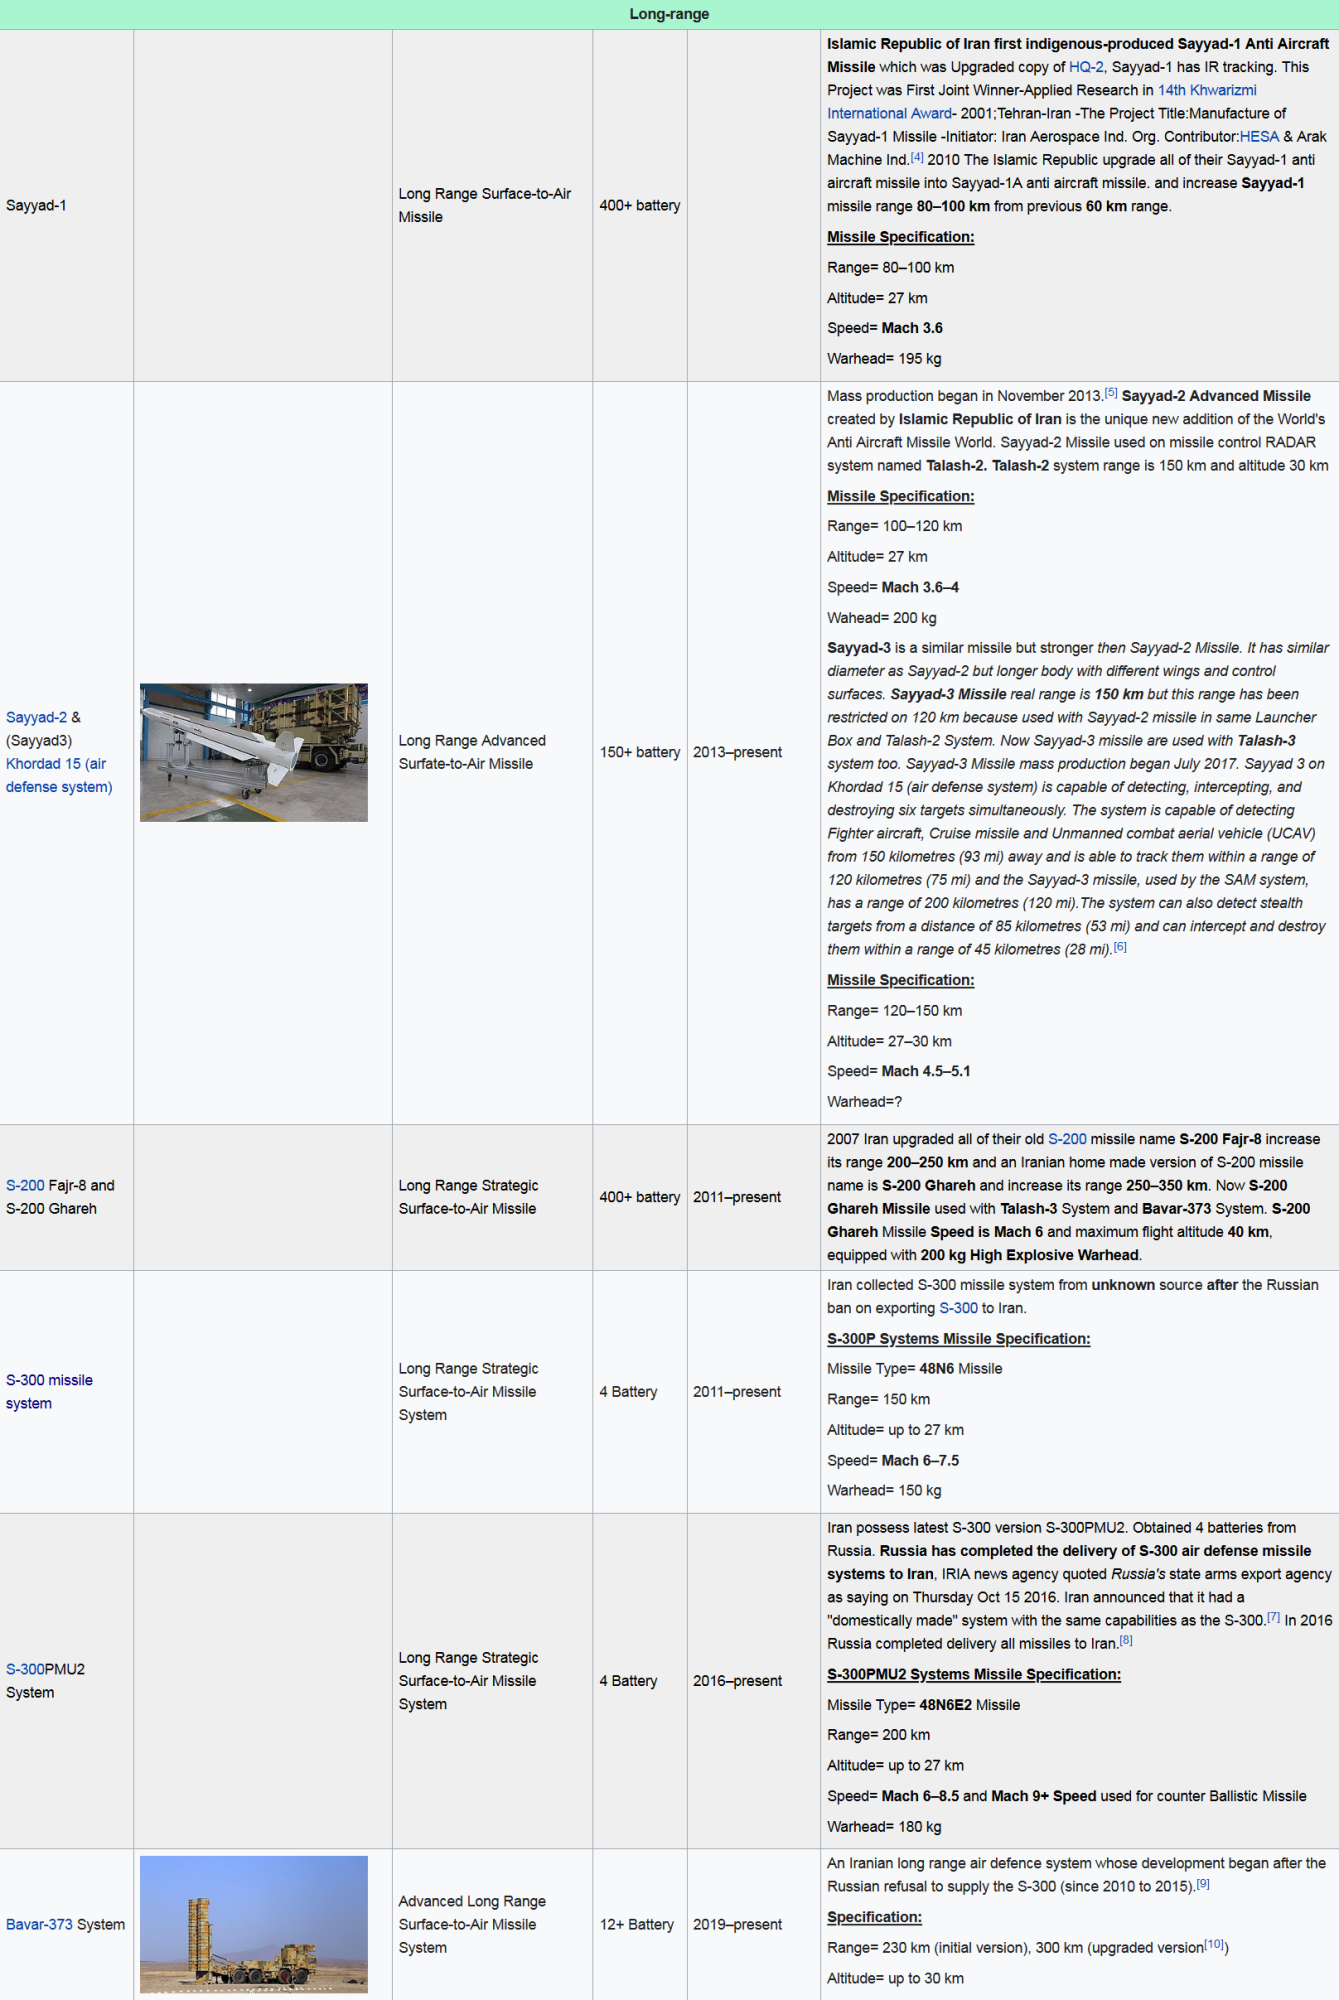Open citation reference [9]
This screenshot has height=2000, width=1339.
pos(1203,1883)
